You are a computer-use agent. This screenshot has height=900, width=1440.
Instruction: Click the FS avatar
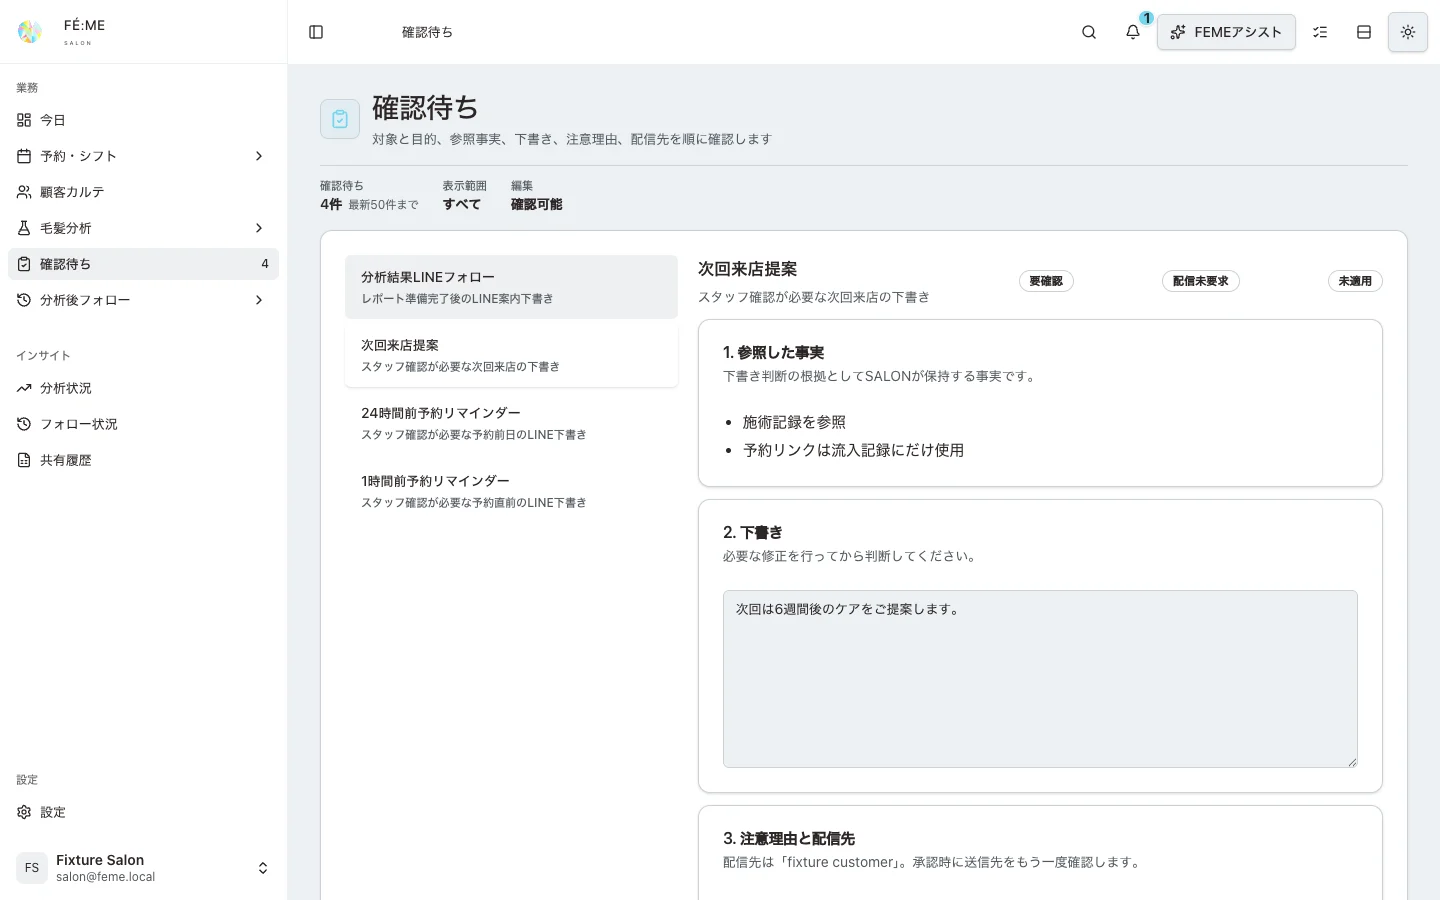click(x=32, y=868)
